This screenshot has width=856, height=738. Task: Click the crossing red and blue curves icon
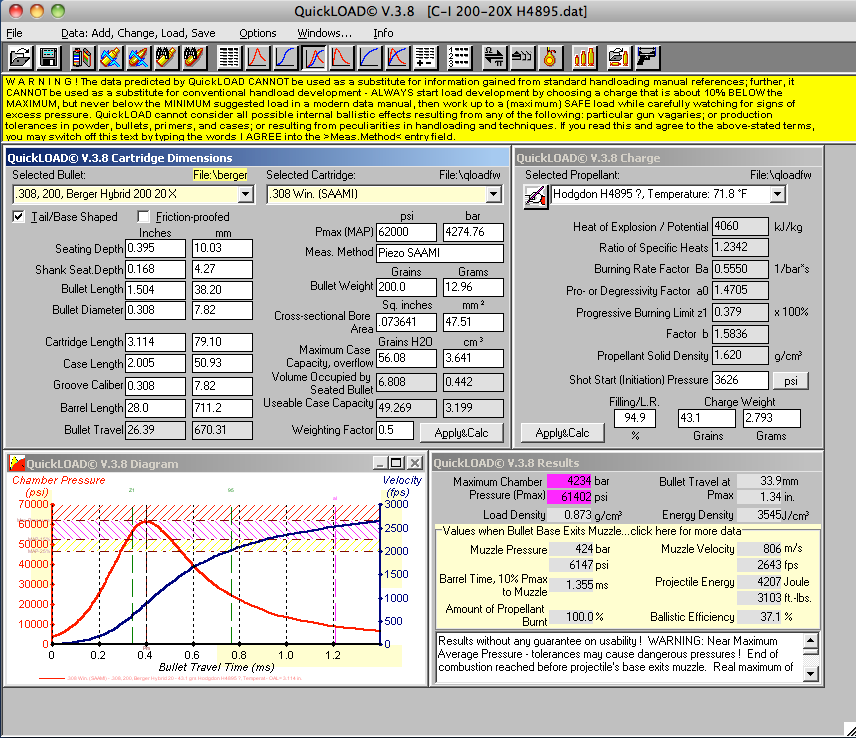click(x=397, y=57)
